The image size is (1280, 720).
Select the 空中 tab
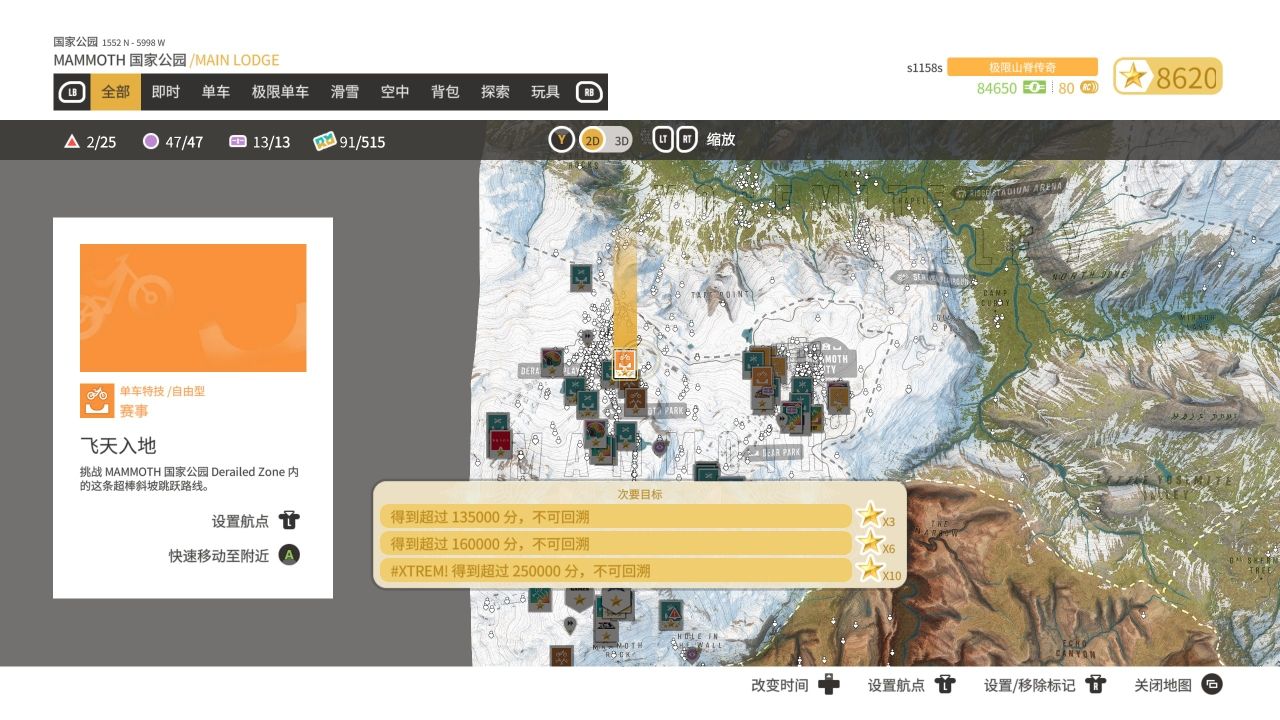coord(395,92)
